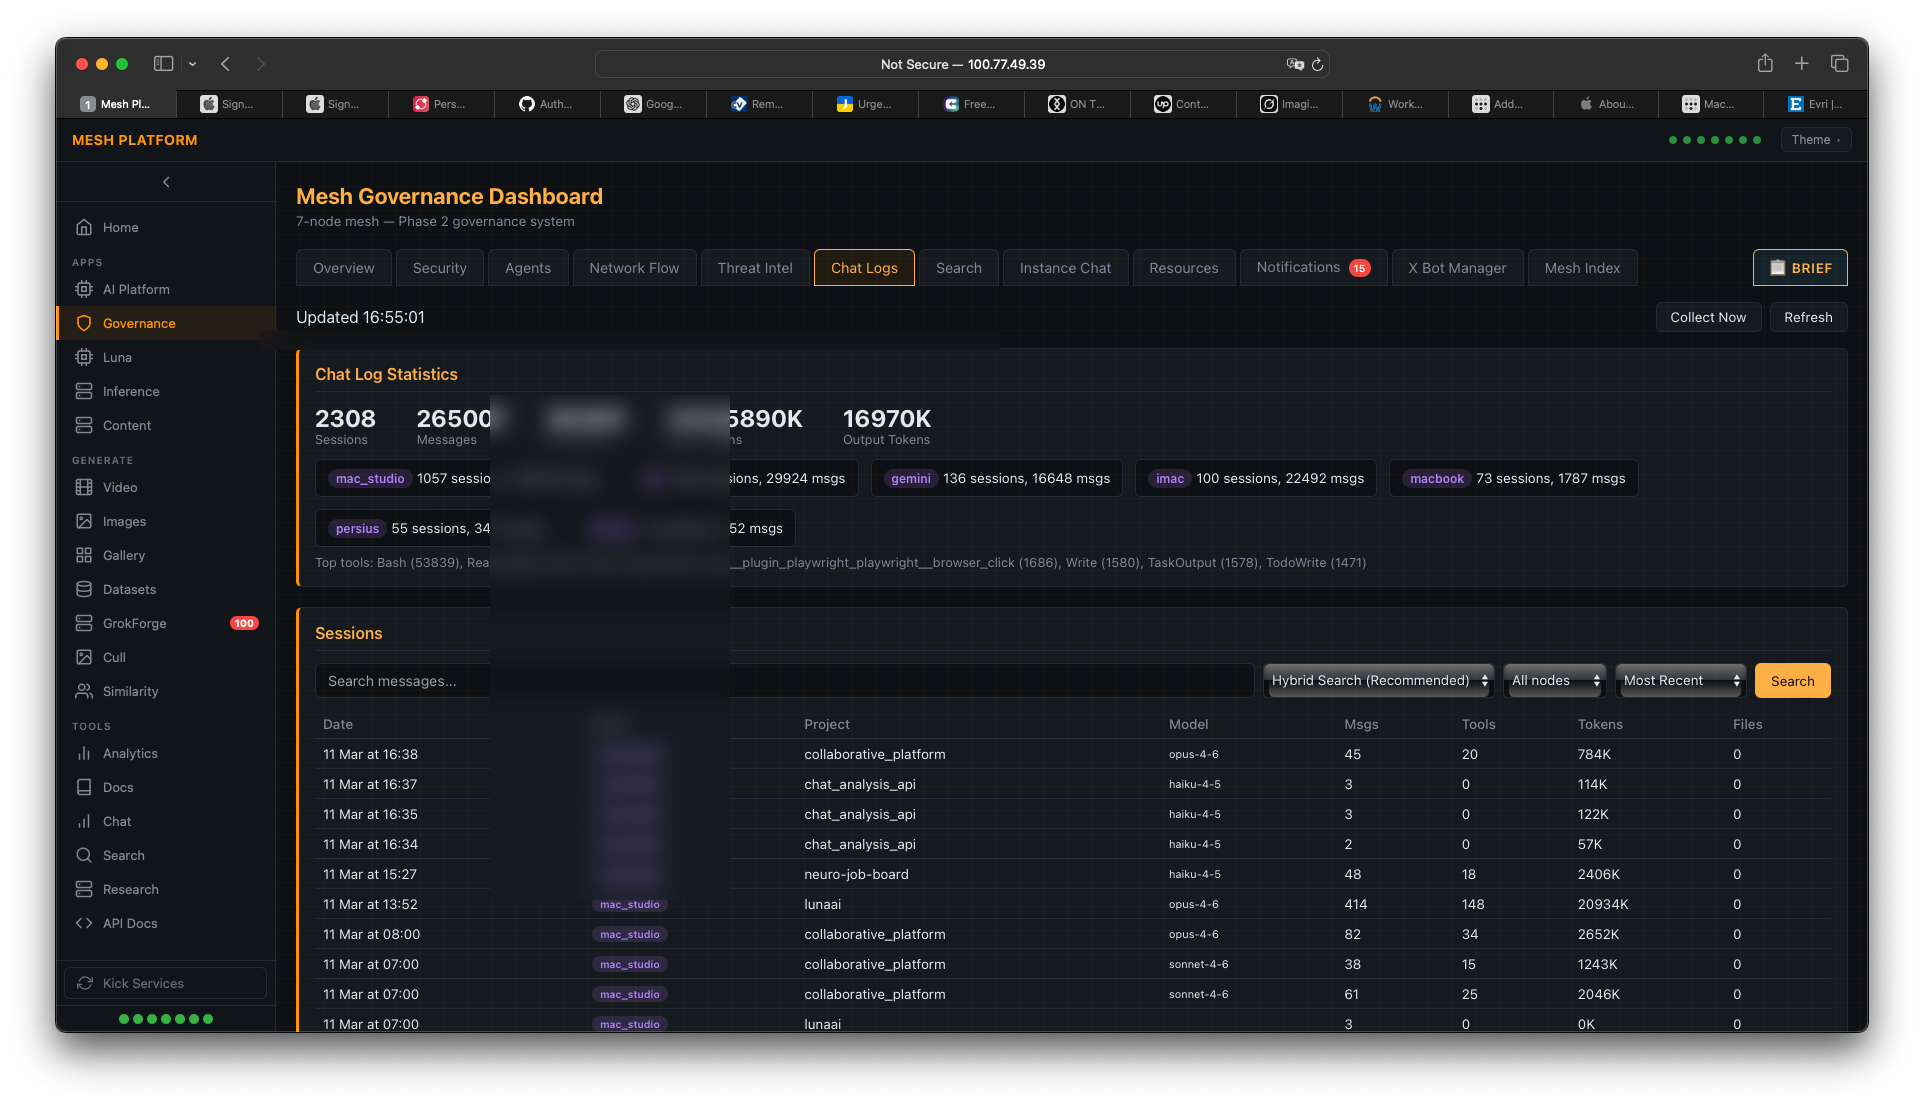
Task: Open GrokForge from the sidebar
Action: 133,623
